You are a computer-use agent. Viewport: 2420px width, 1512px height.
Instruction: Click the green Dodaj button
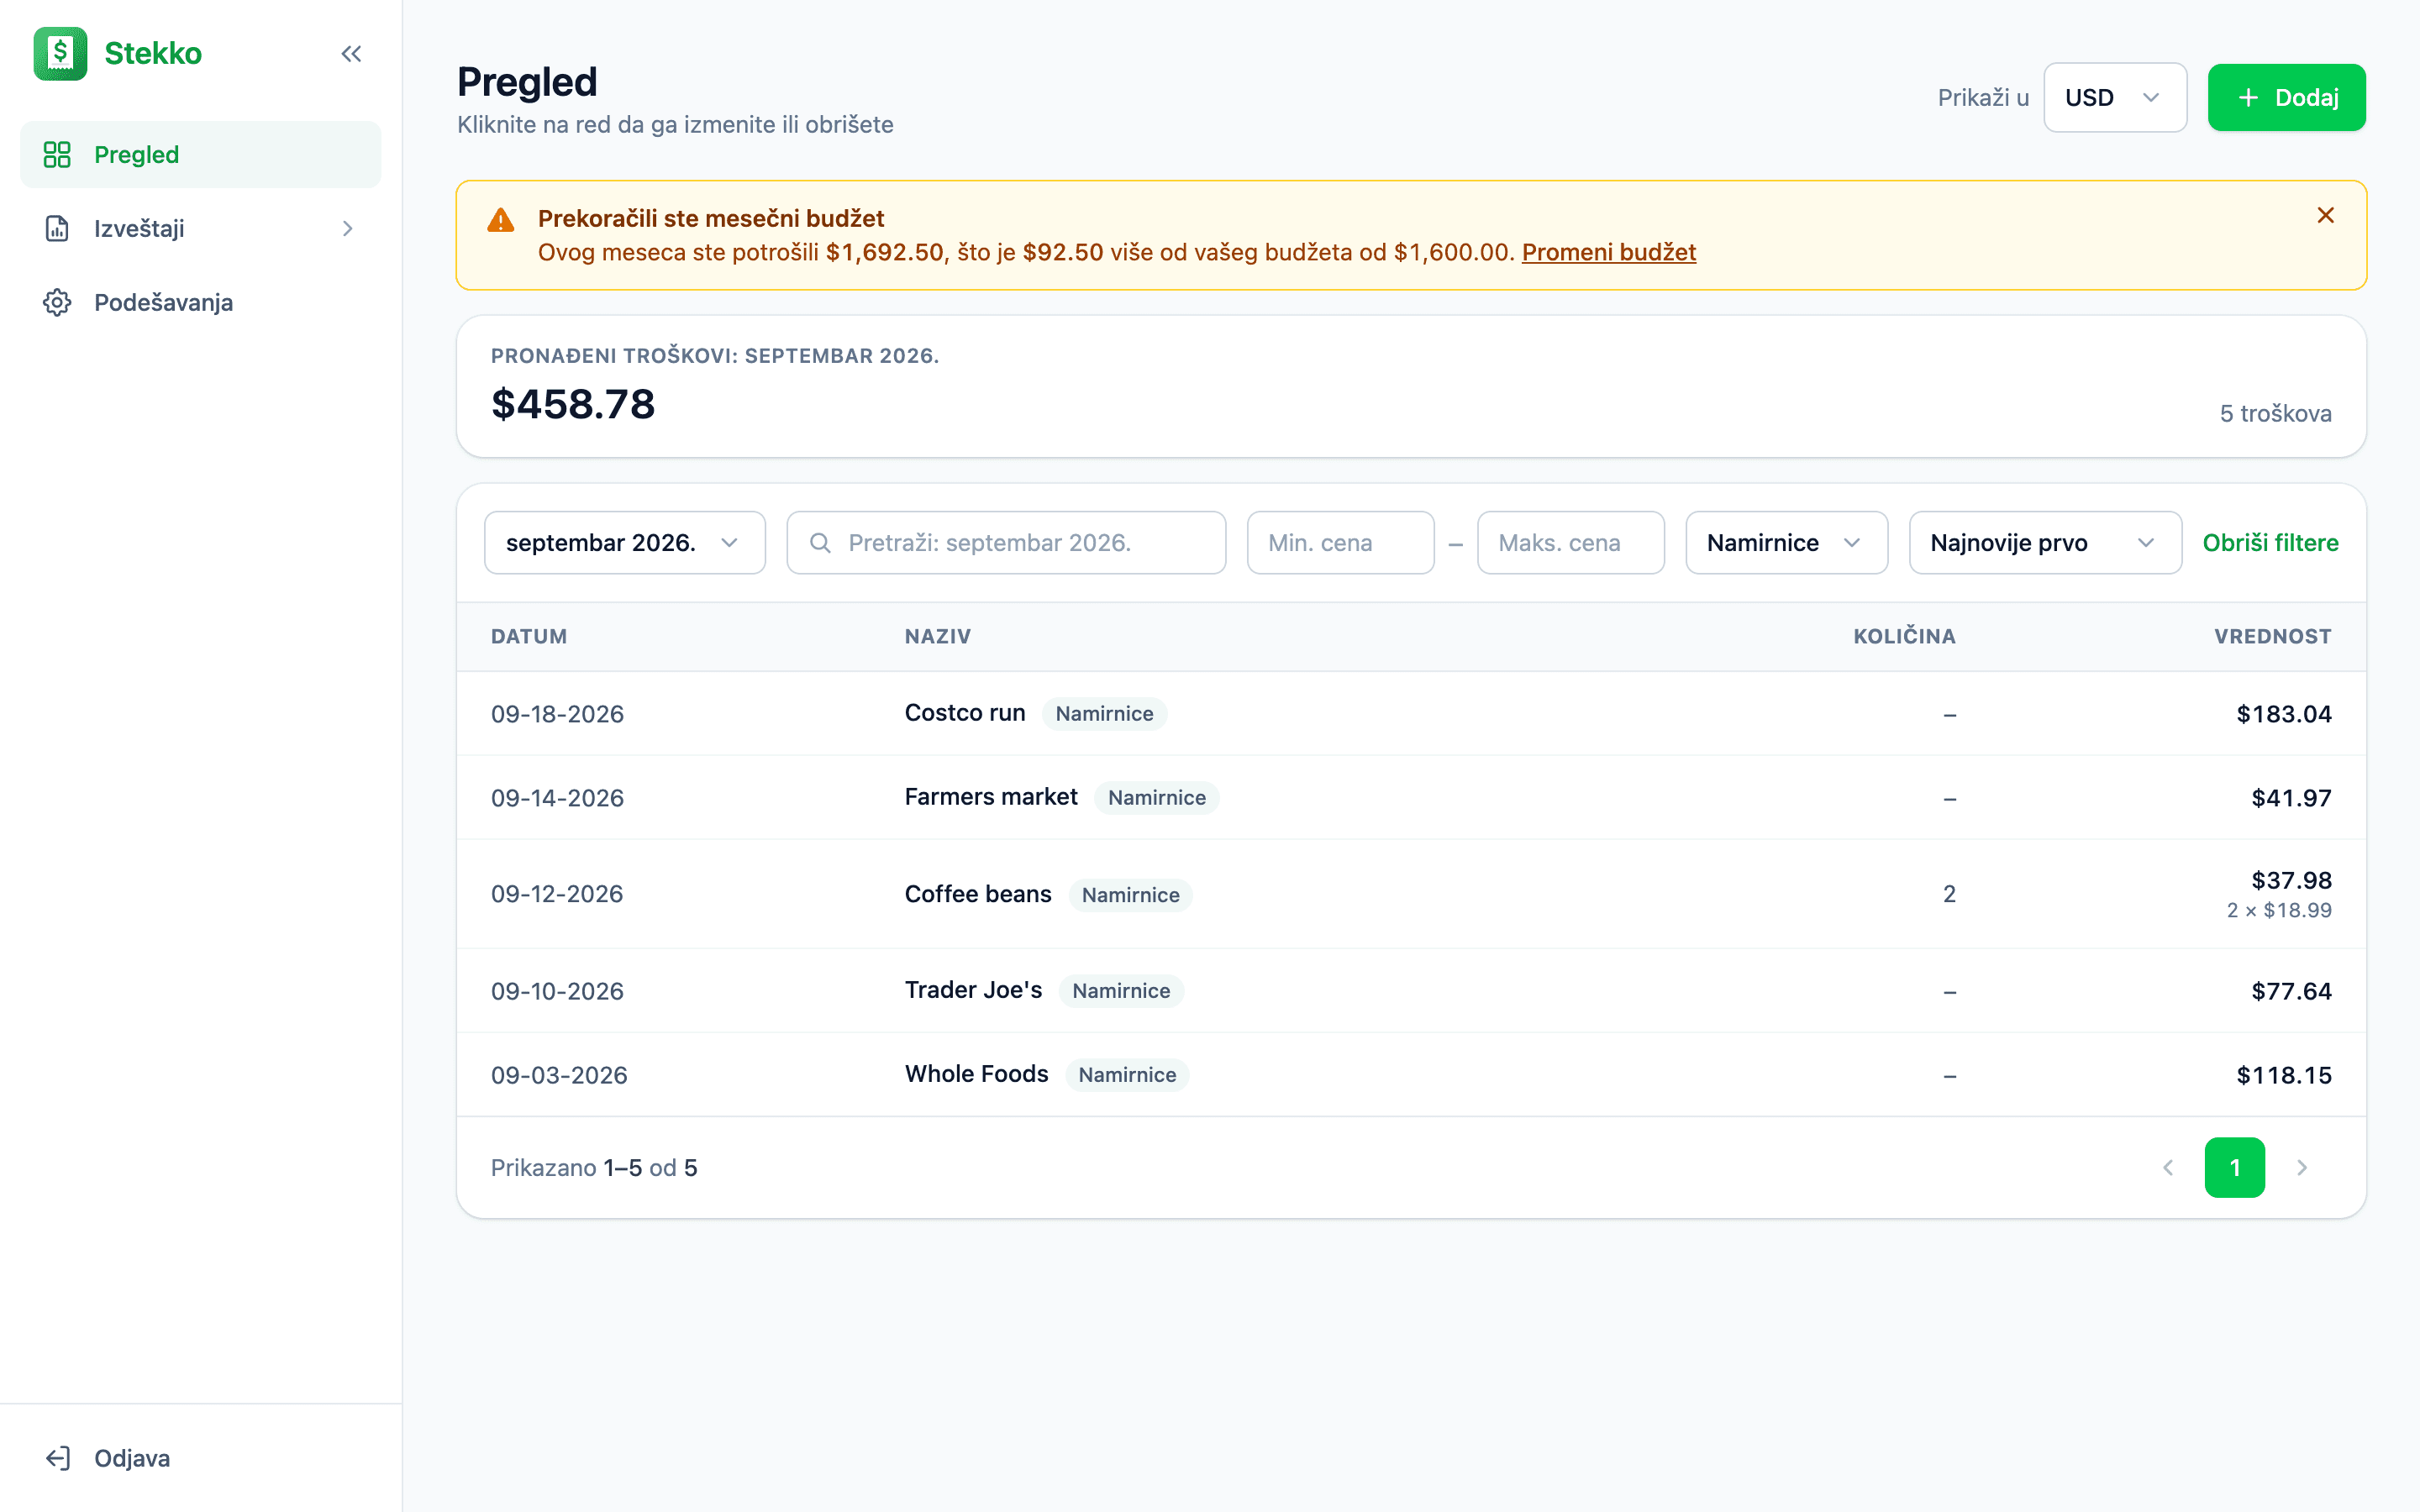pos(2286,98)
